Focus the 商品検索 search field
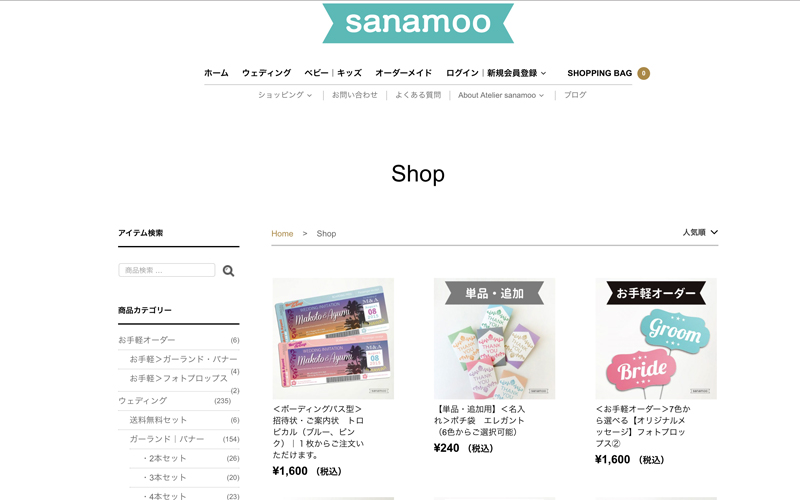 pyautogui.click(x=167, y=270)
